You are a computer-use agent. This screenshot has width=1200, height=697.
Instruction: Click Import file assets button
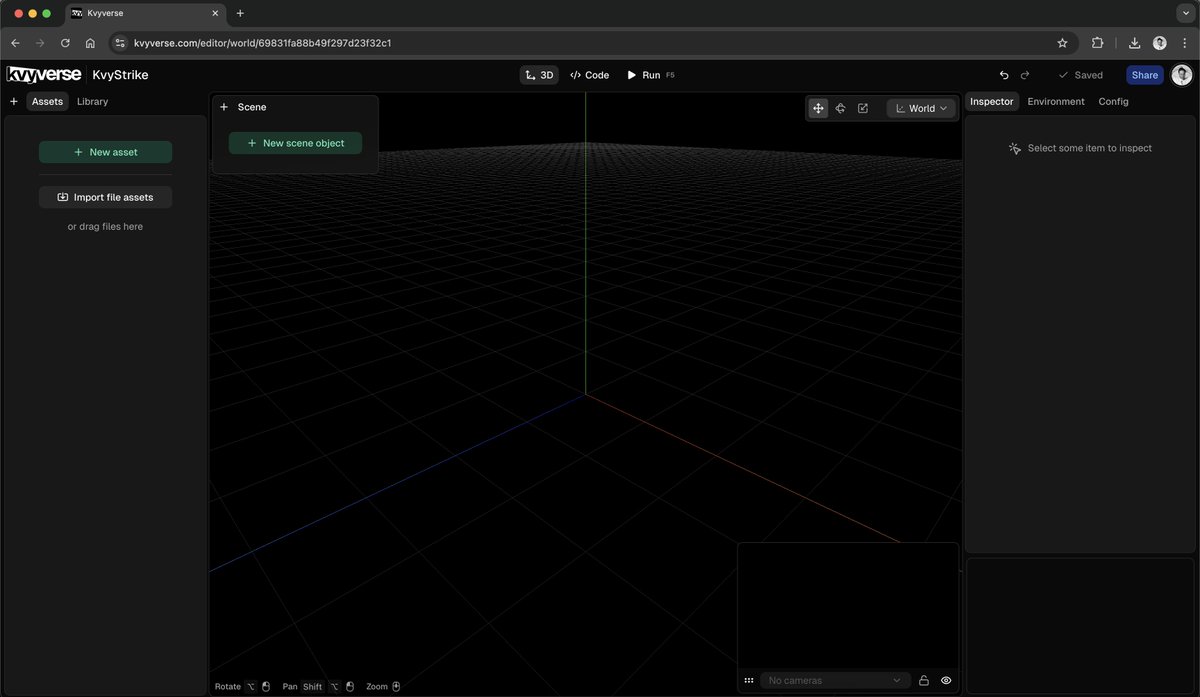105,197
